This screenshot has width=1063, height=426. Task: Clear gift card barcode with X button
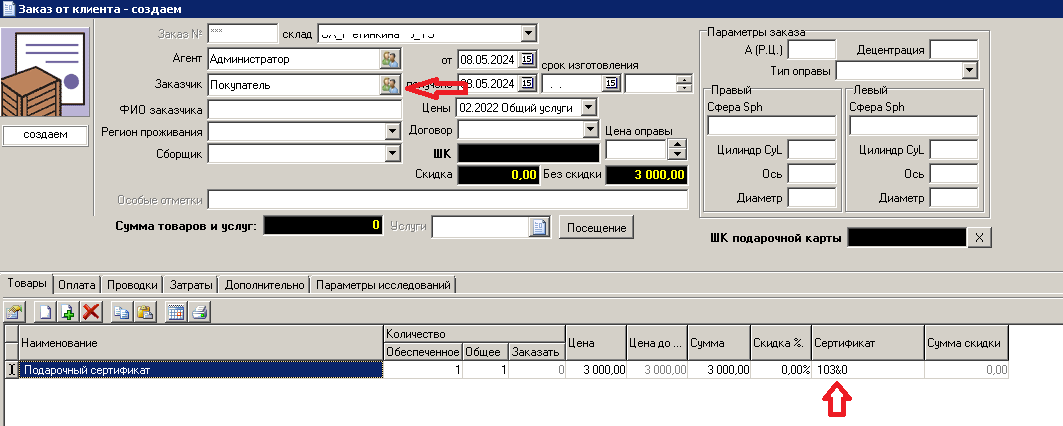981,237
